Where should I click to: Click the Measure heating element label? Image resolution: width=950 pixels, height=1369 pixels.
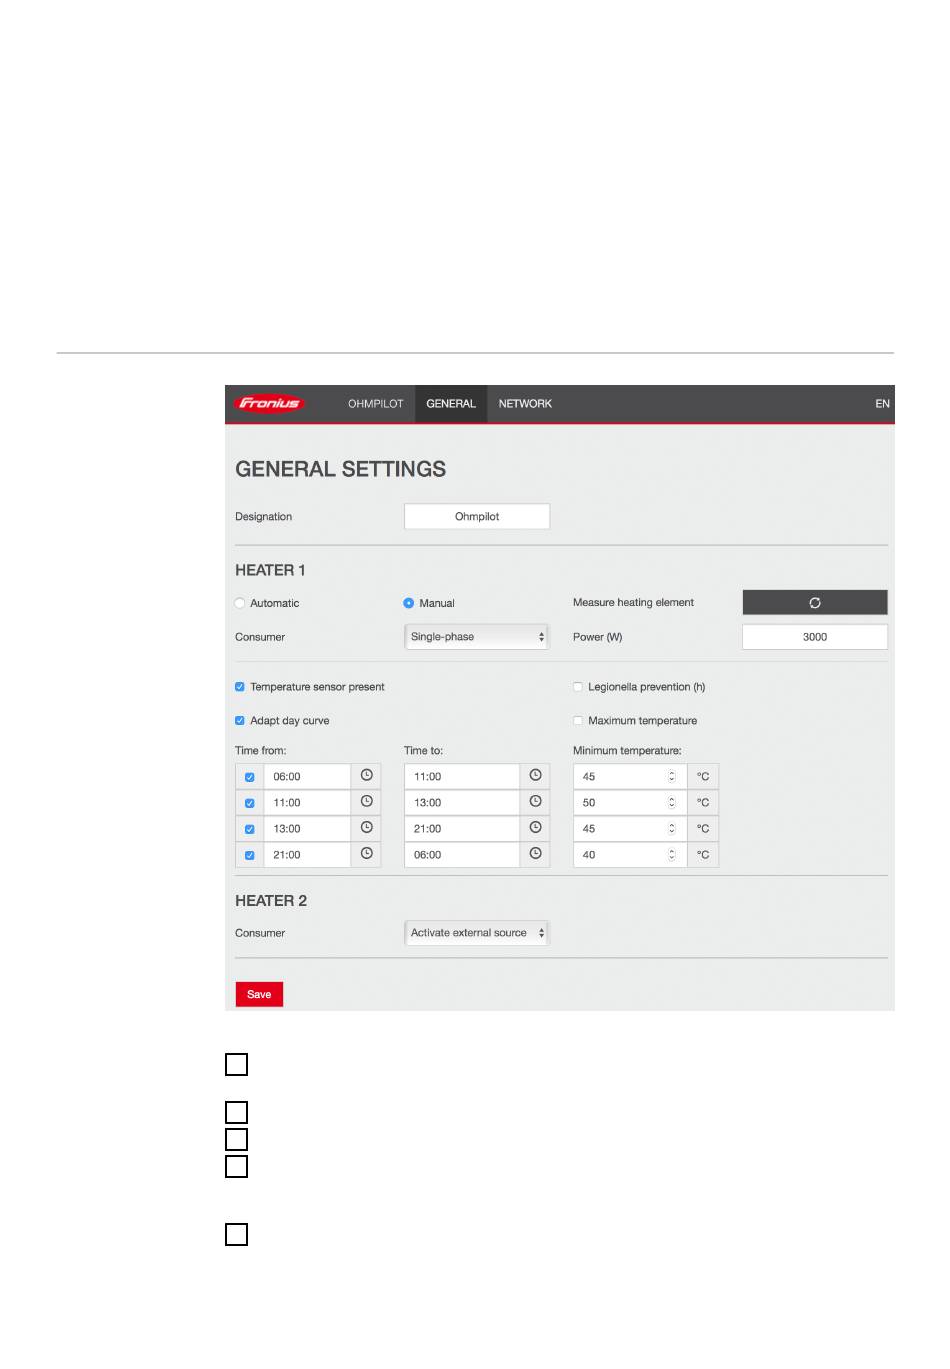(x=633, y=603)
